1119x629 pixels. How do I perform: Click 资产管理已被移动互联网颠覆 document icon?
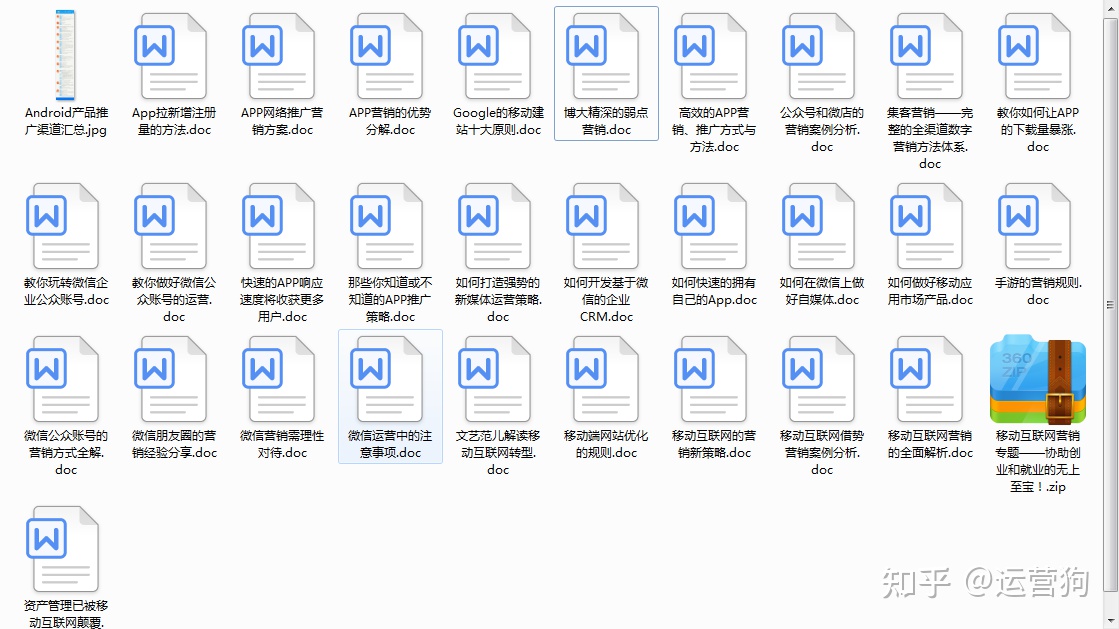coord(62,548)
